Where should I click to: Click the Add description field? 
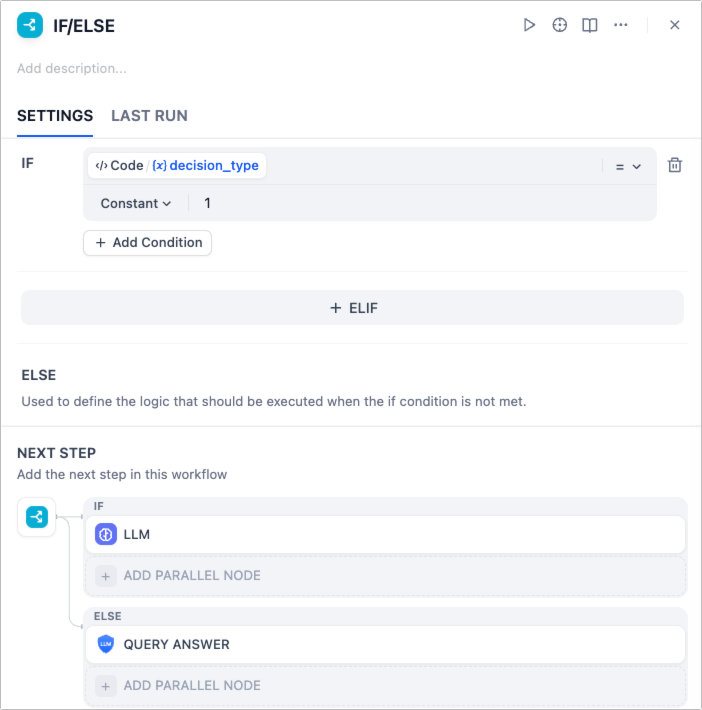[72, 69]
